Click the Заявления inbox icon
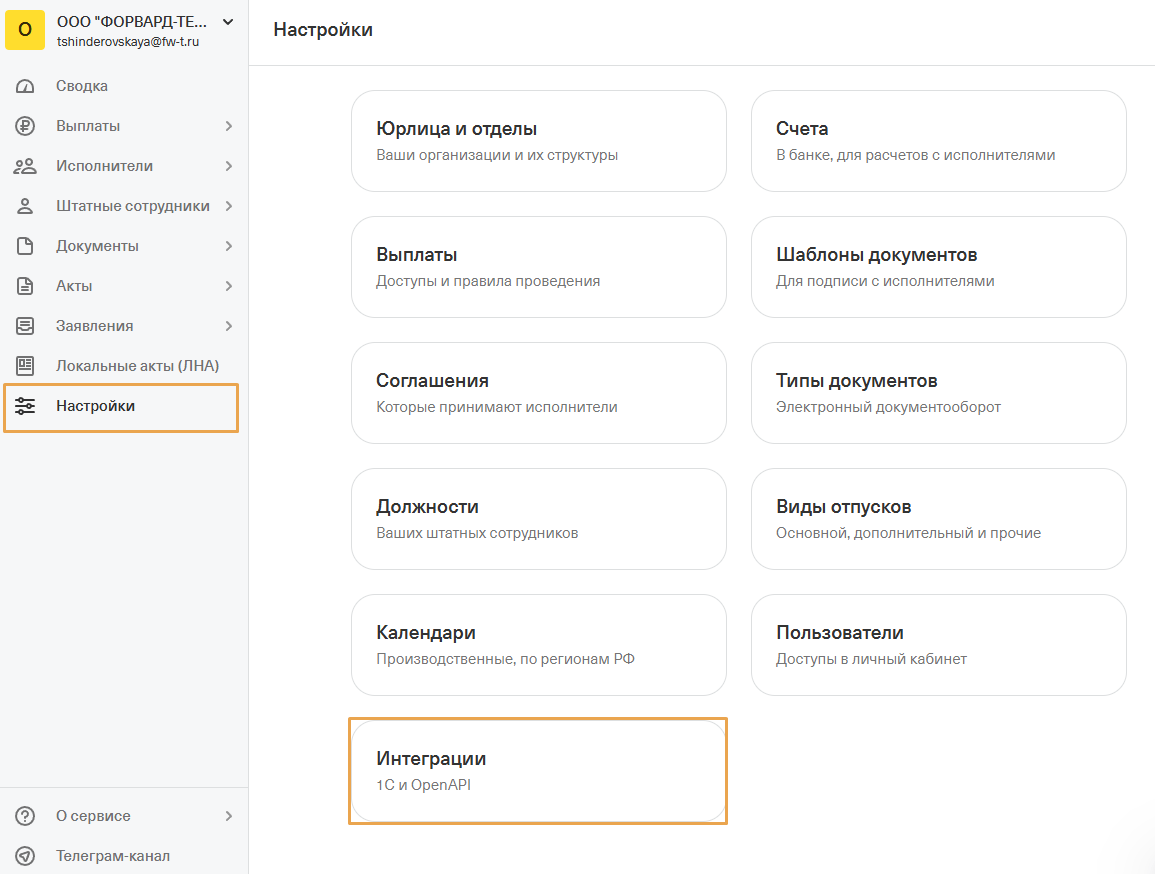The image size is (1155, 874). pyautogui.click(x=25, y=326)
